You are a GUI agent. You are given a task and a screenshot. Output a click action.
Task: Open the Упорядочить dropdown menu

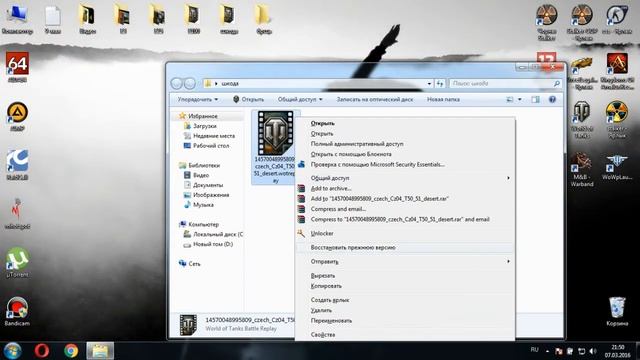(x=198, y=99)
